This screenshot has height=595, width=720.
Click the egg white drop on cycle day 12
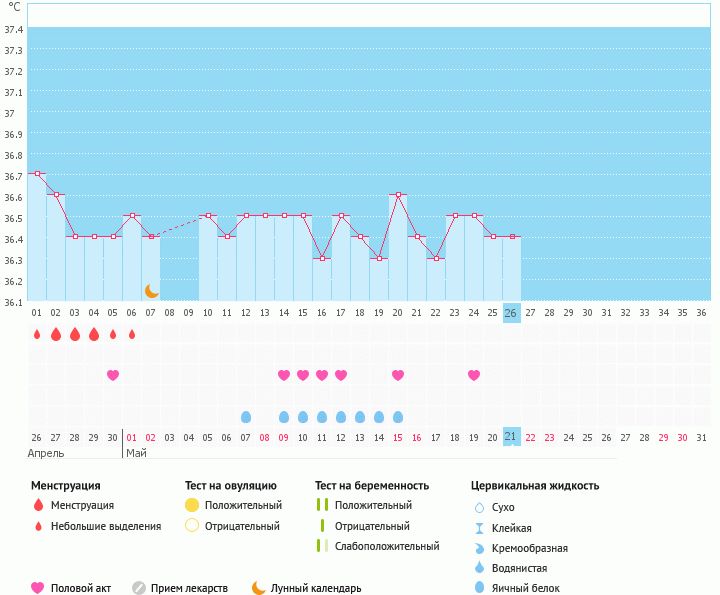coord(246,417)
